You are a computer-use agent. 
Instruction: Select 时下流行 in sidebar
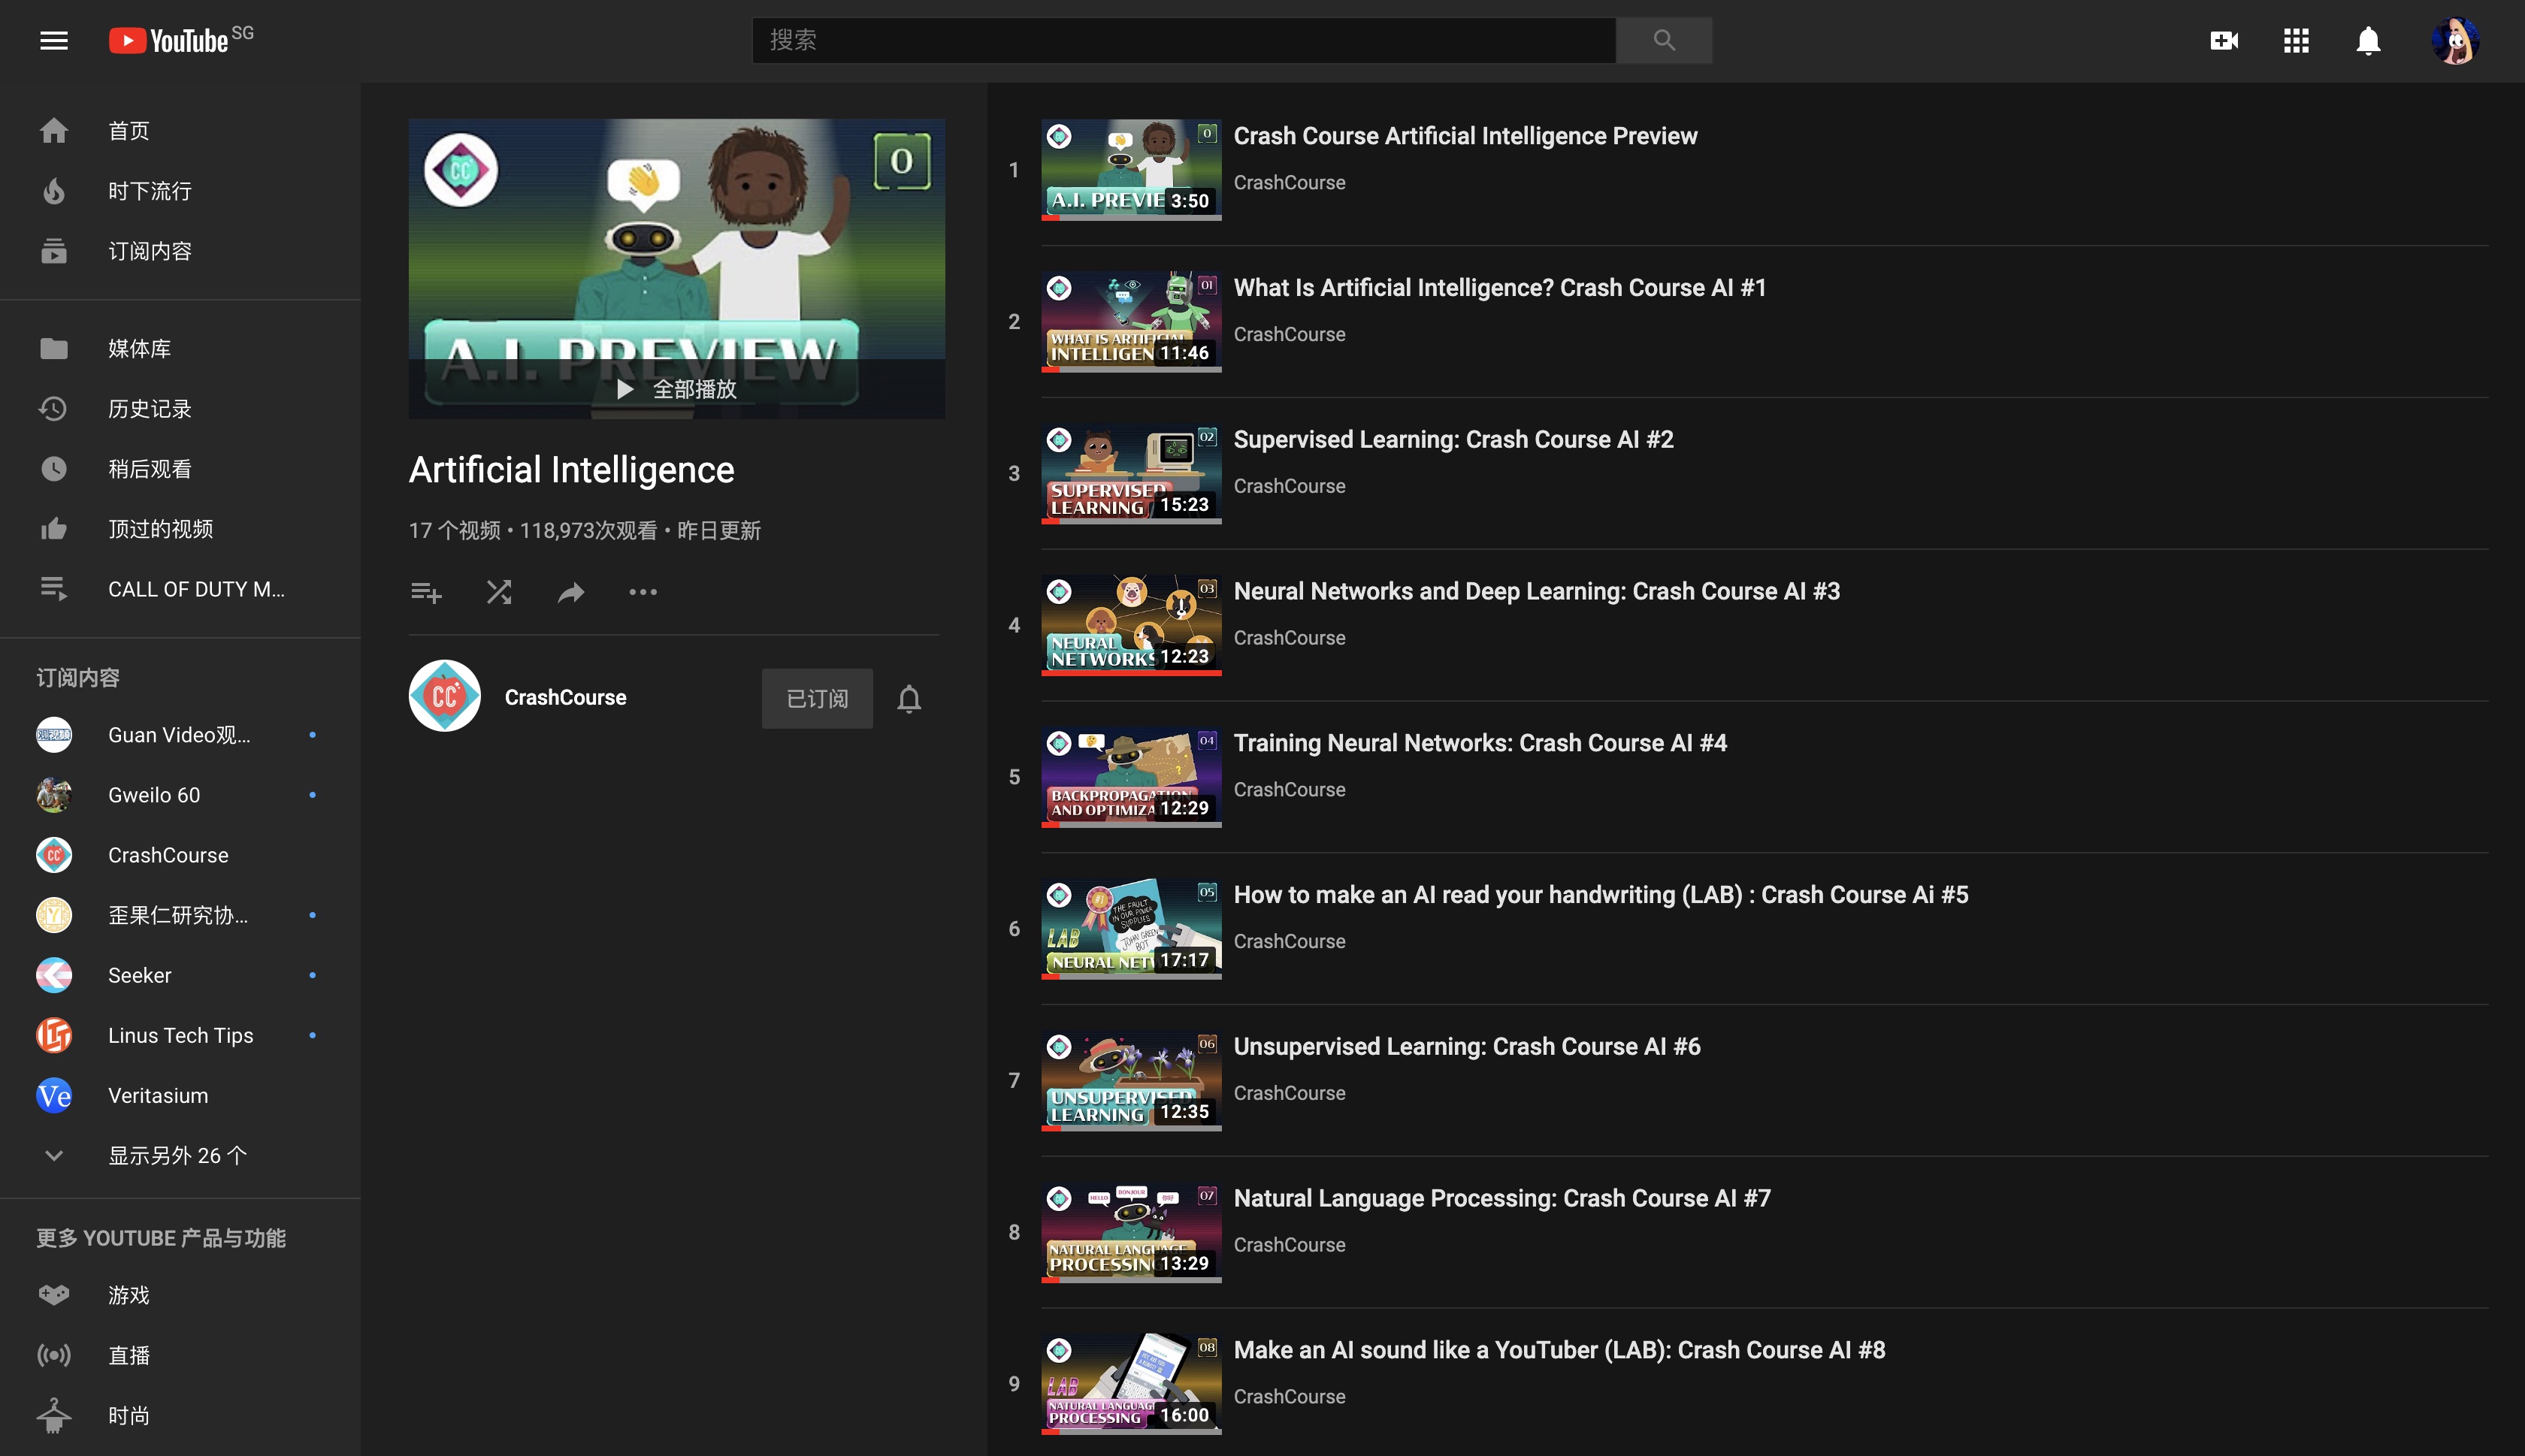click(x=149, y=191)
